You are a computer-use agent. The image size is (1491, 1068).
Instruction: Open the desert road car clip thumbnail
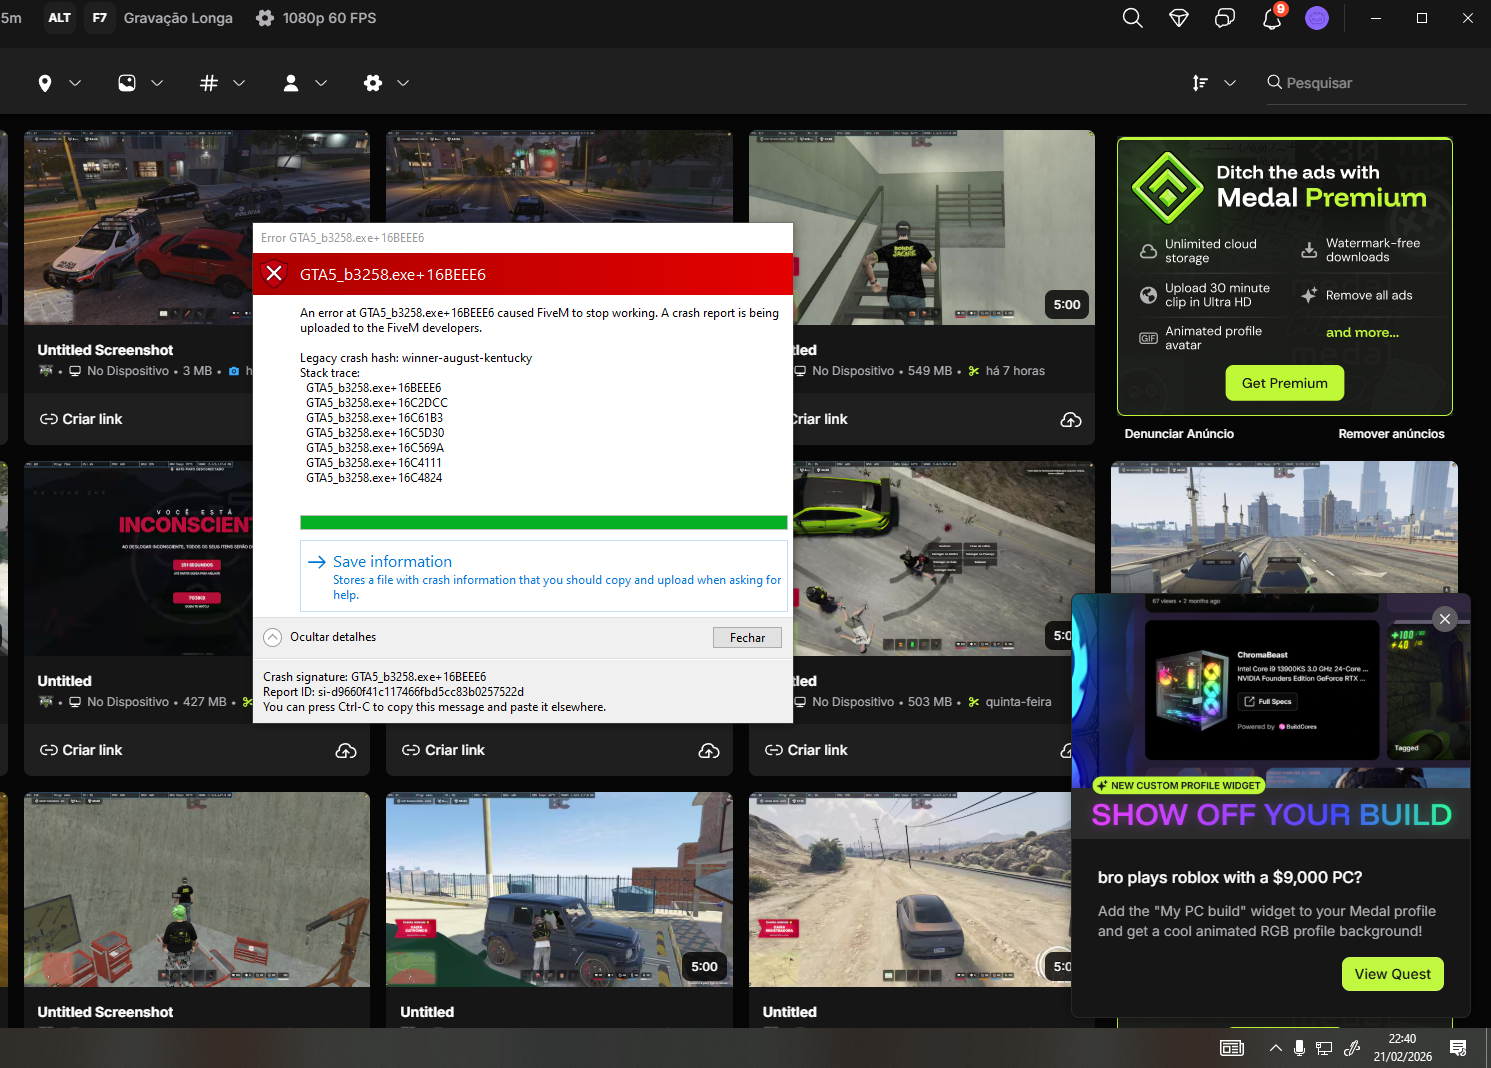[910, 890]
